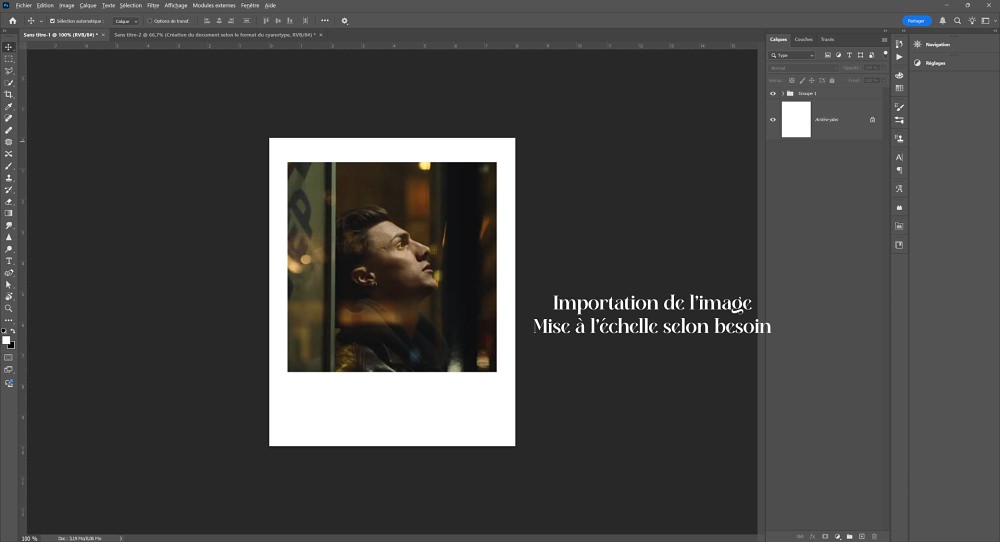The width and height of the screenshot is (1000, 542).
Task: Select the Spot Healing Brush tool
Action: (9, 118)
